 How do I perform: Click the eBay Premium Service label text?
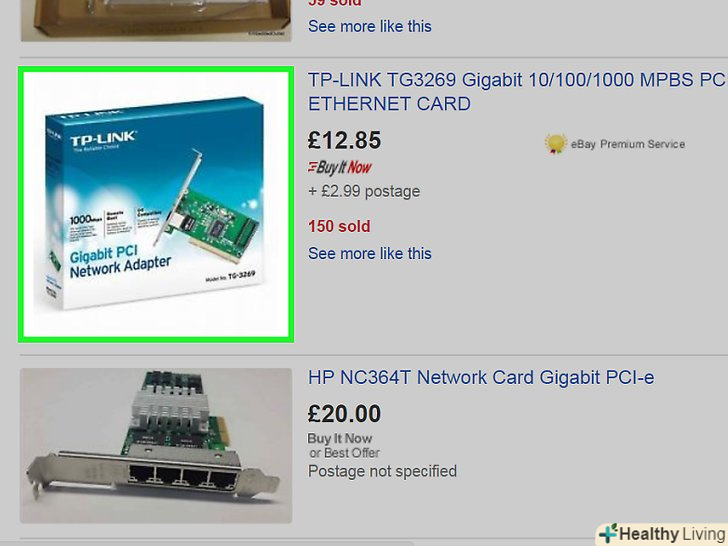click(628, 144)
